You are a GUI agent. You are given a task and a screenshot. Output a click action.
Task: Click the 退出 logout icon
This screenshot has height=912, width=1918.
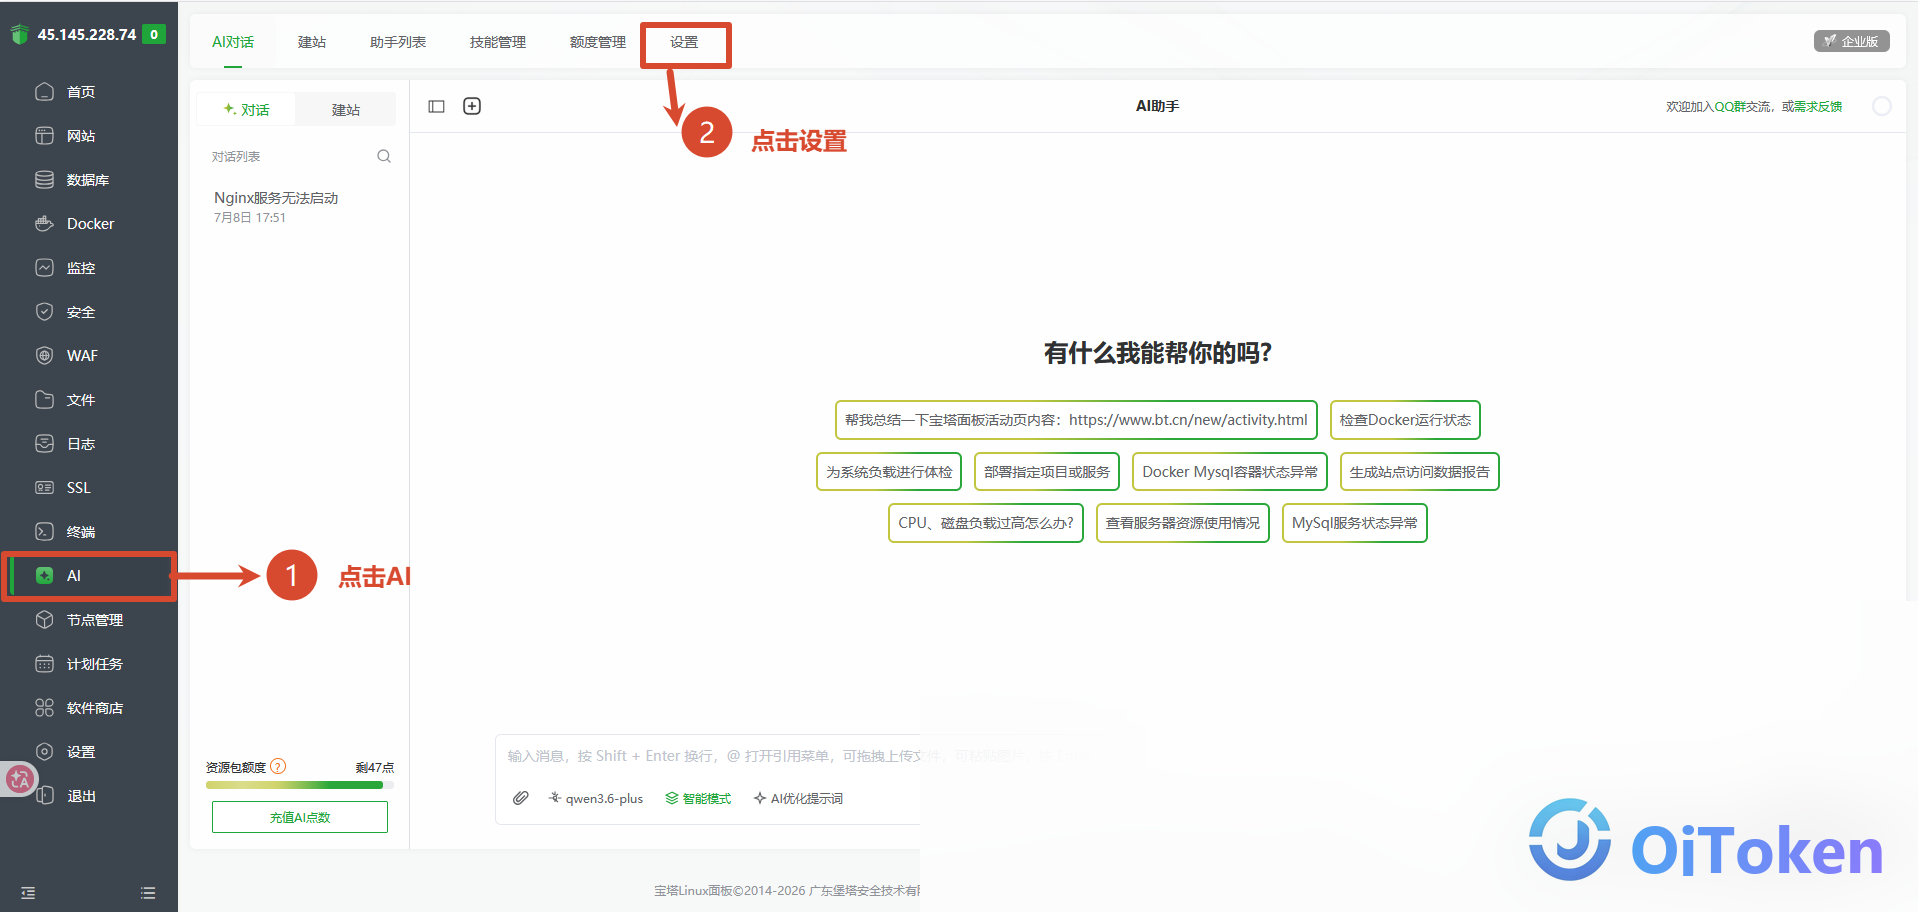[46, 796]
